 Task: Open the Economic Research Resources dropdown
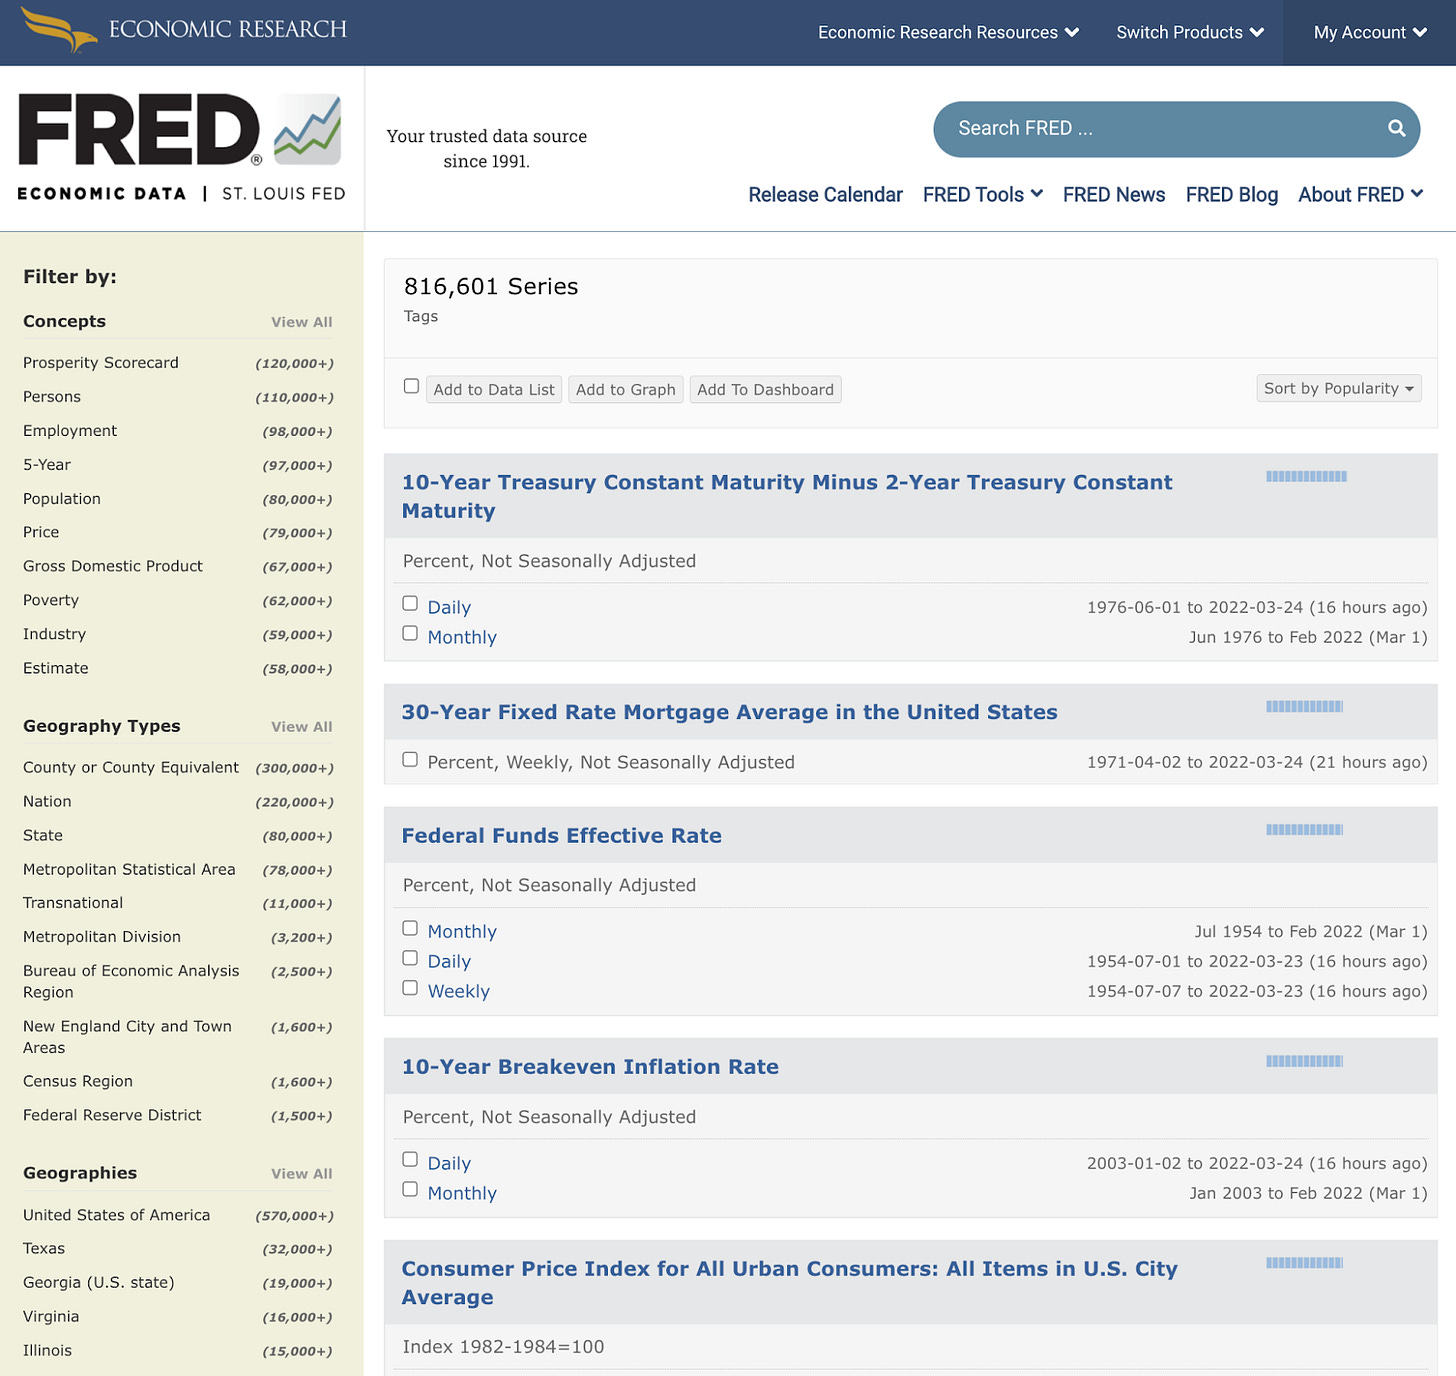click(948, 32)
